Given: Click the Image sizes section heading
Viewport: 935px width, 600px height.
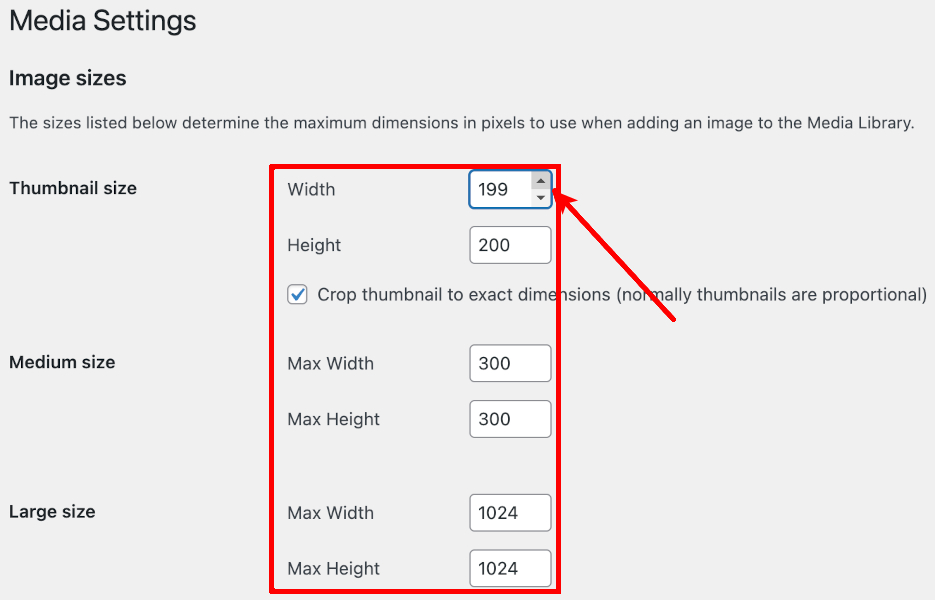Looking at the screenshot, I should point(67,78).
